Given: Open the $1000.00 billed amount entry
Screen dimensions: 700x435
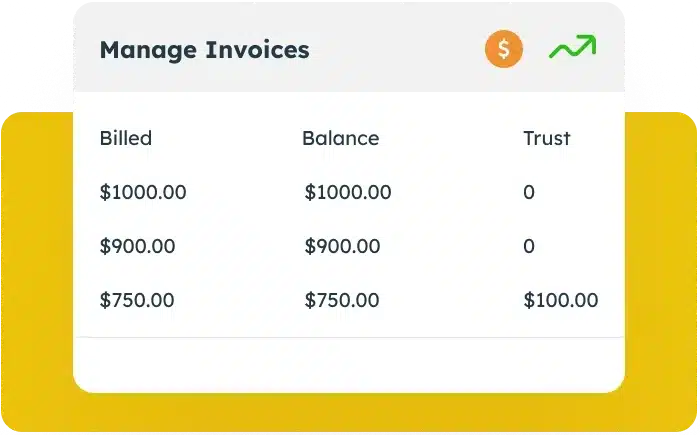Looking at the screenshot, I should (143, 192).
